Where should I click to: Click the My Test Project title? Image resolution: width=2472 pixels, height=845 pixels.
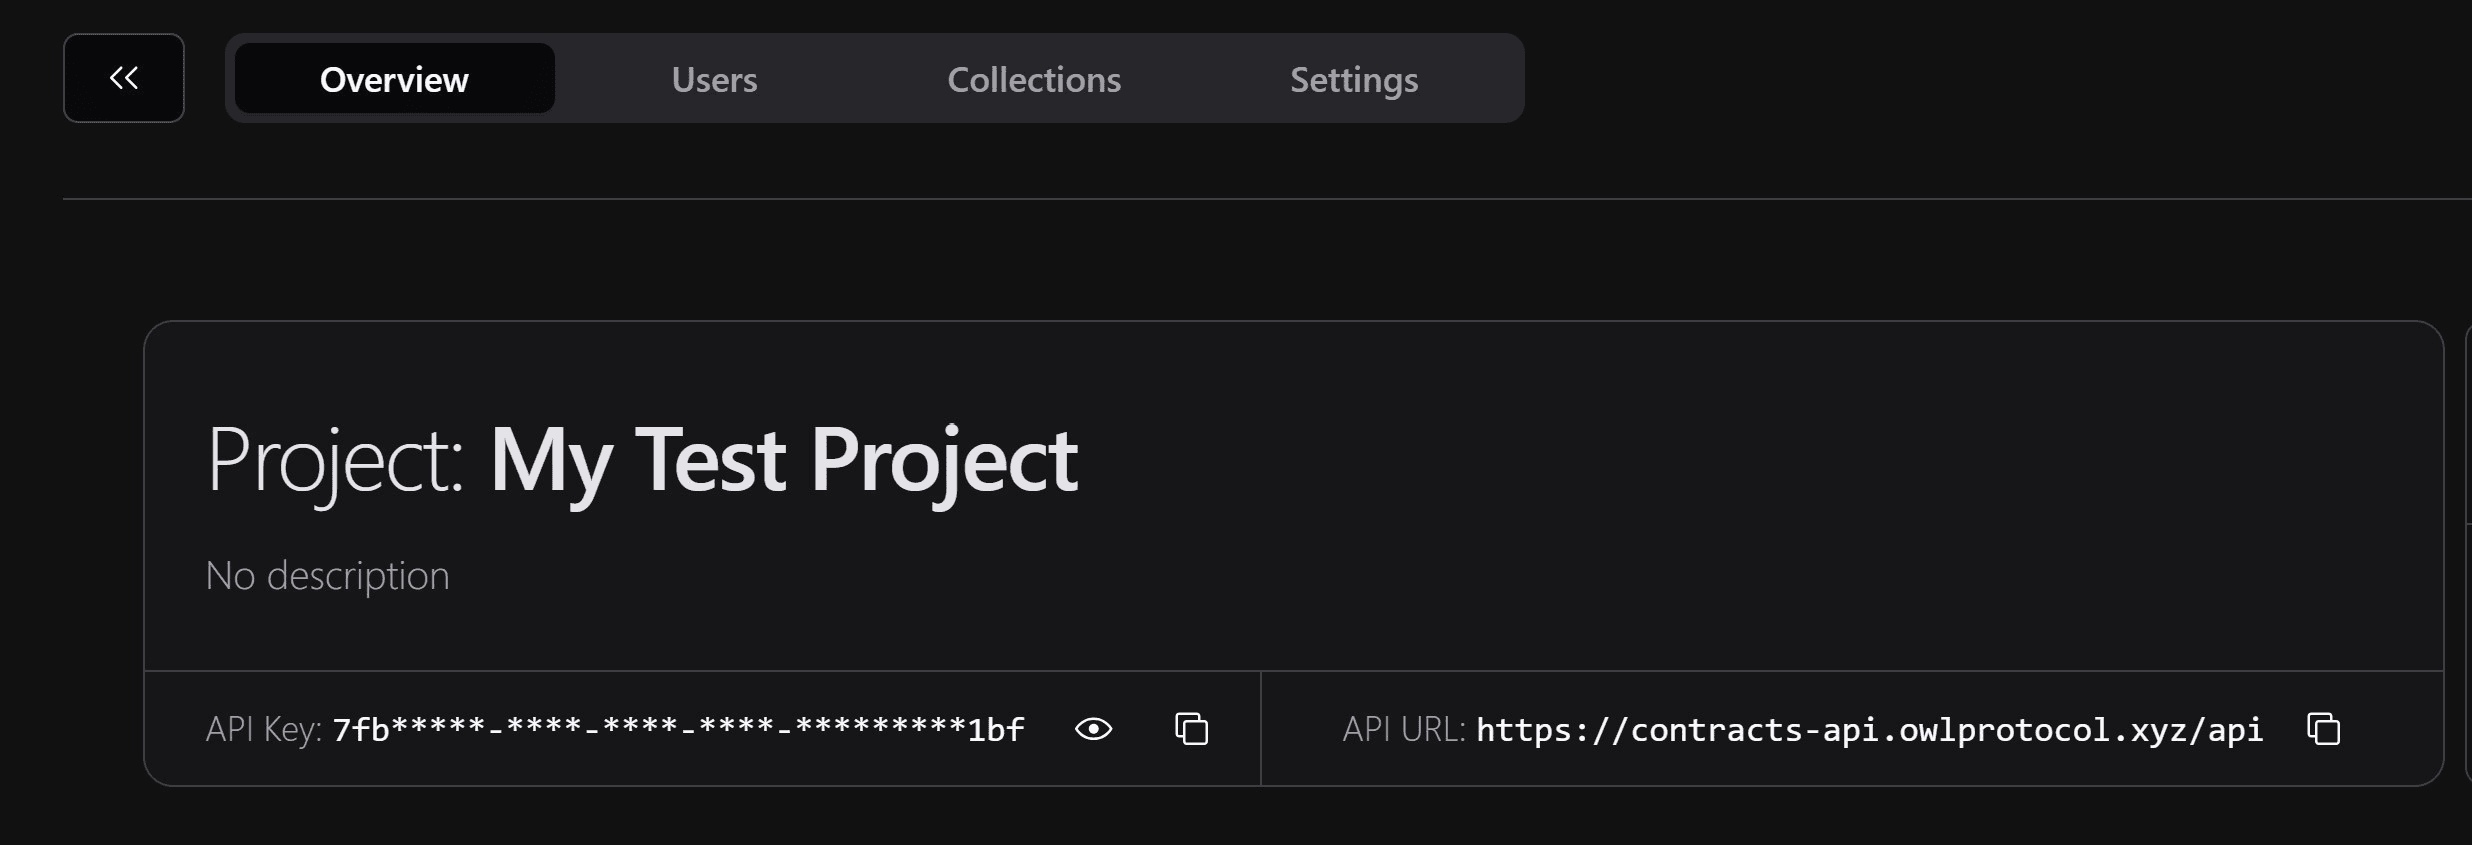click(783, 461)
